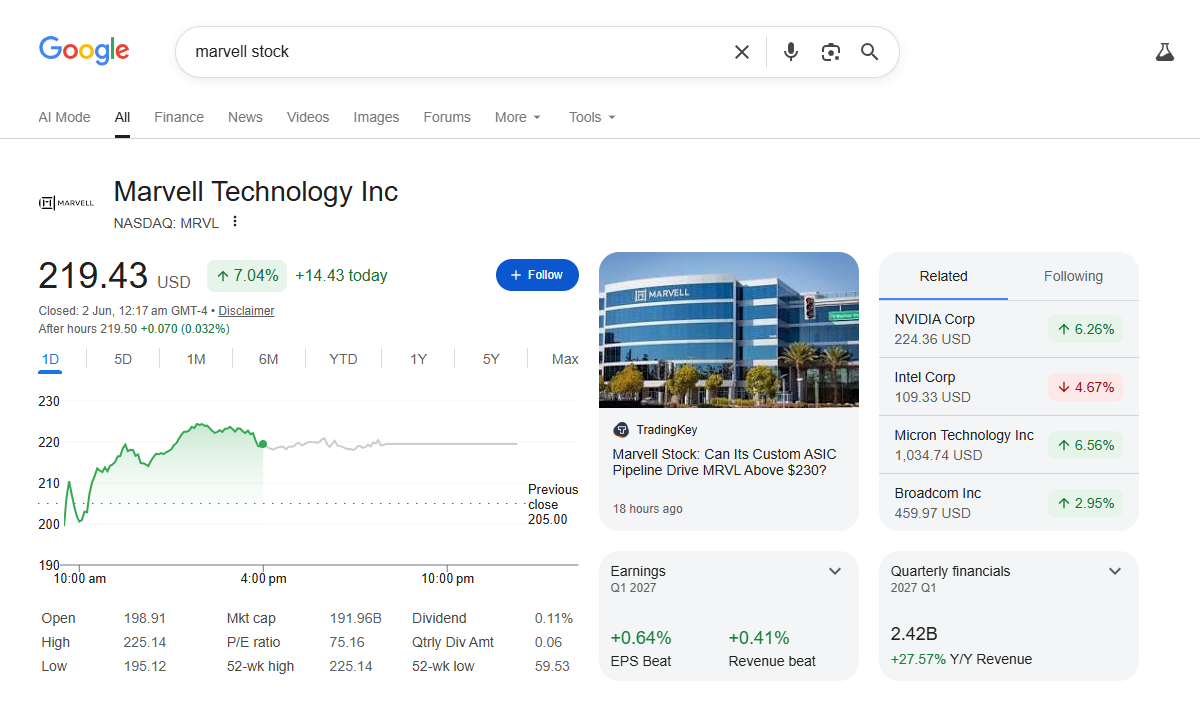Open Search Labs flask icon
Screen dimensions: 1200x703
tap(1164, 52)
